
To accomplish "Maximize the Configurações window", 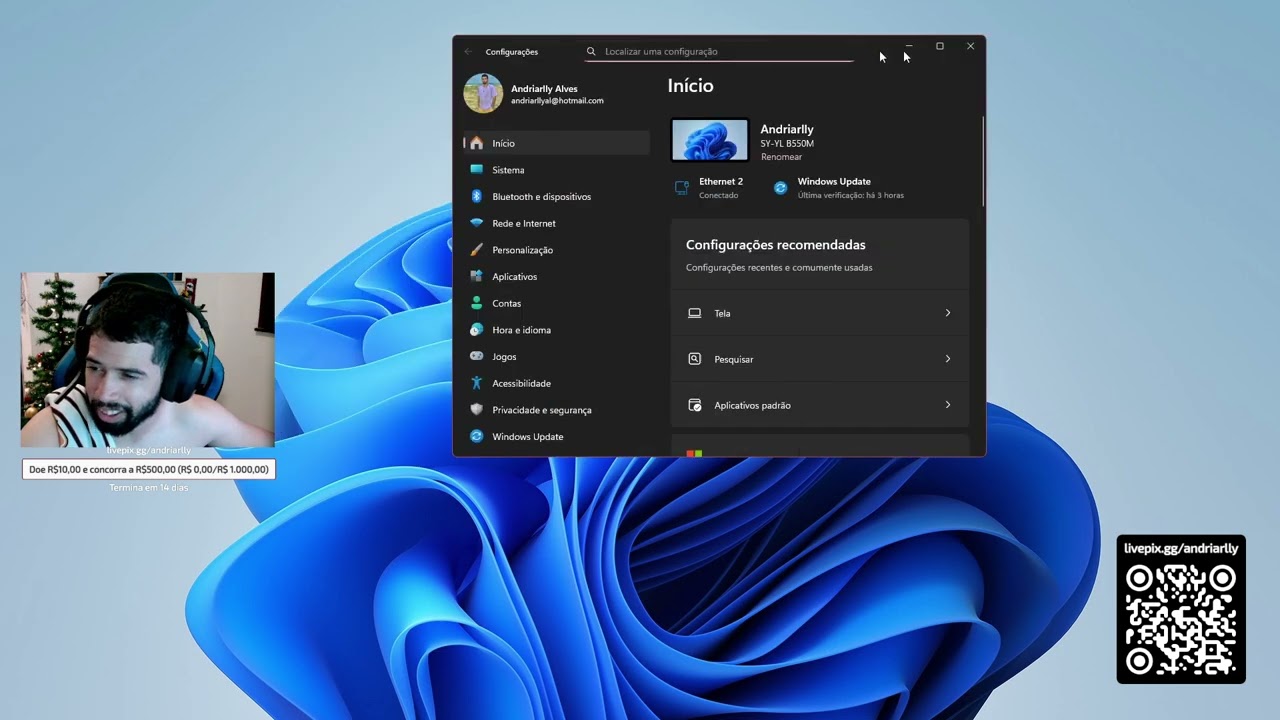I will pos(940,46).
